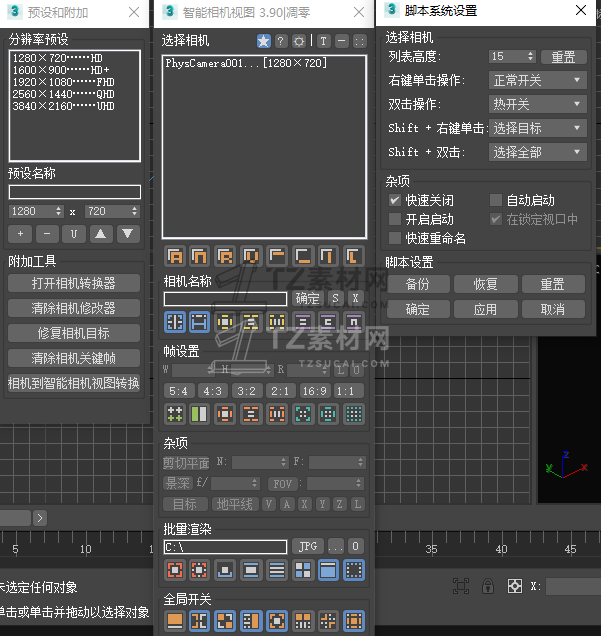
Task: Click the 相机名称 input field
Action: pos(225,299)
